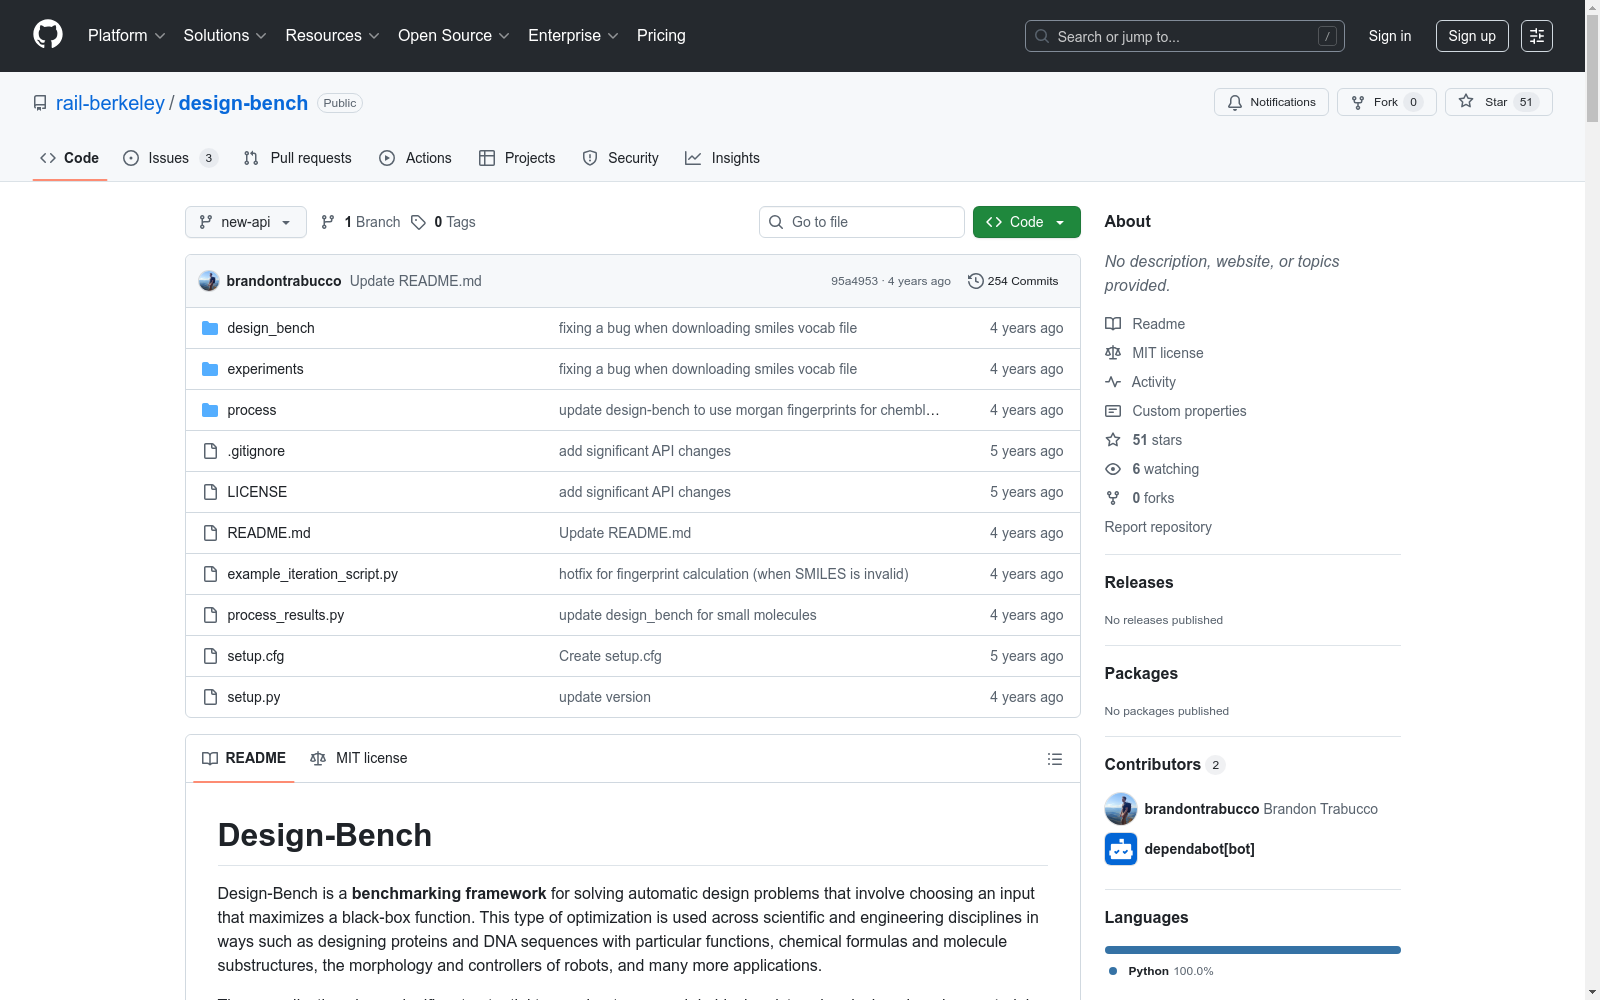Click the fork icon beside 0 forks
The image size is (1600, 1000).
tap(1113, 498)
